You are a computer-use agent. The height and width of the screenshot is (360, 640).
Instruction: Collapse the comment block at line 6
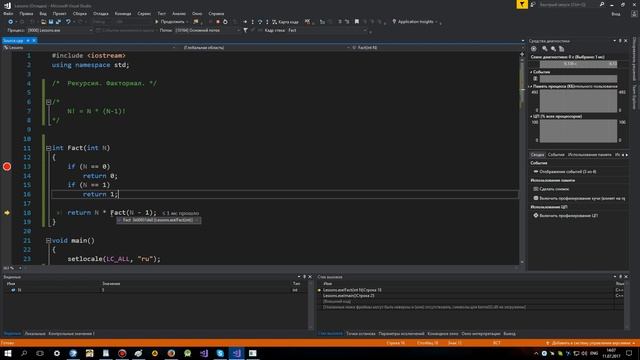tap(49, 102)
